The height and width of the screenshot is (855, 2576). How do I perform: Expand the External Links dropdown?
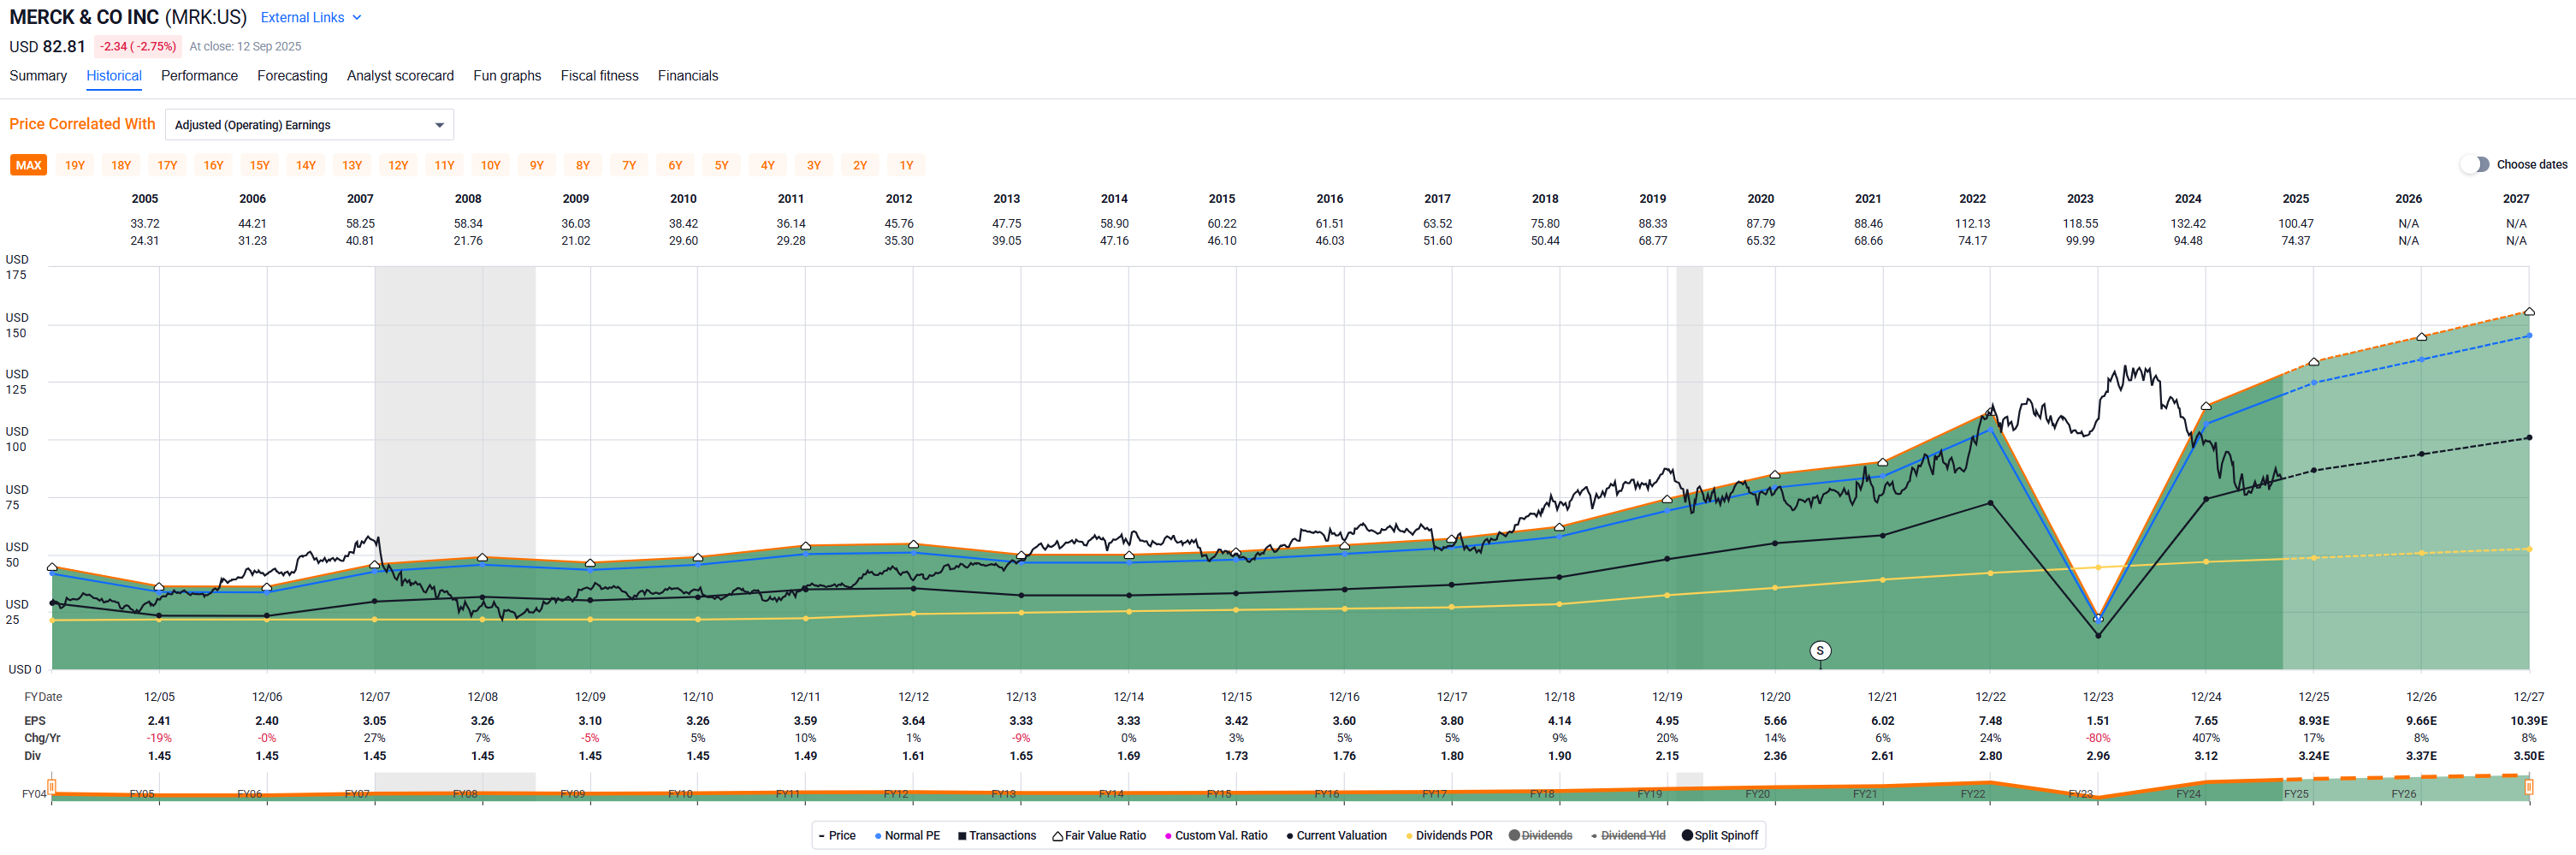[302, 18]
